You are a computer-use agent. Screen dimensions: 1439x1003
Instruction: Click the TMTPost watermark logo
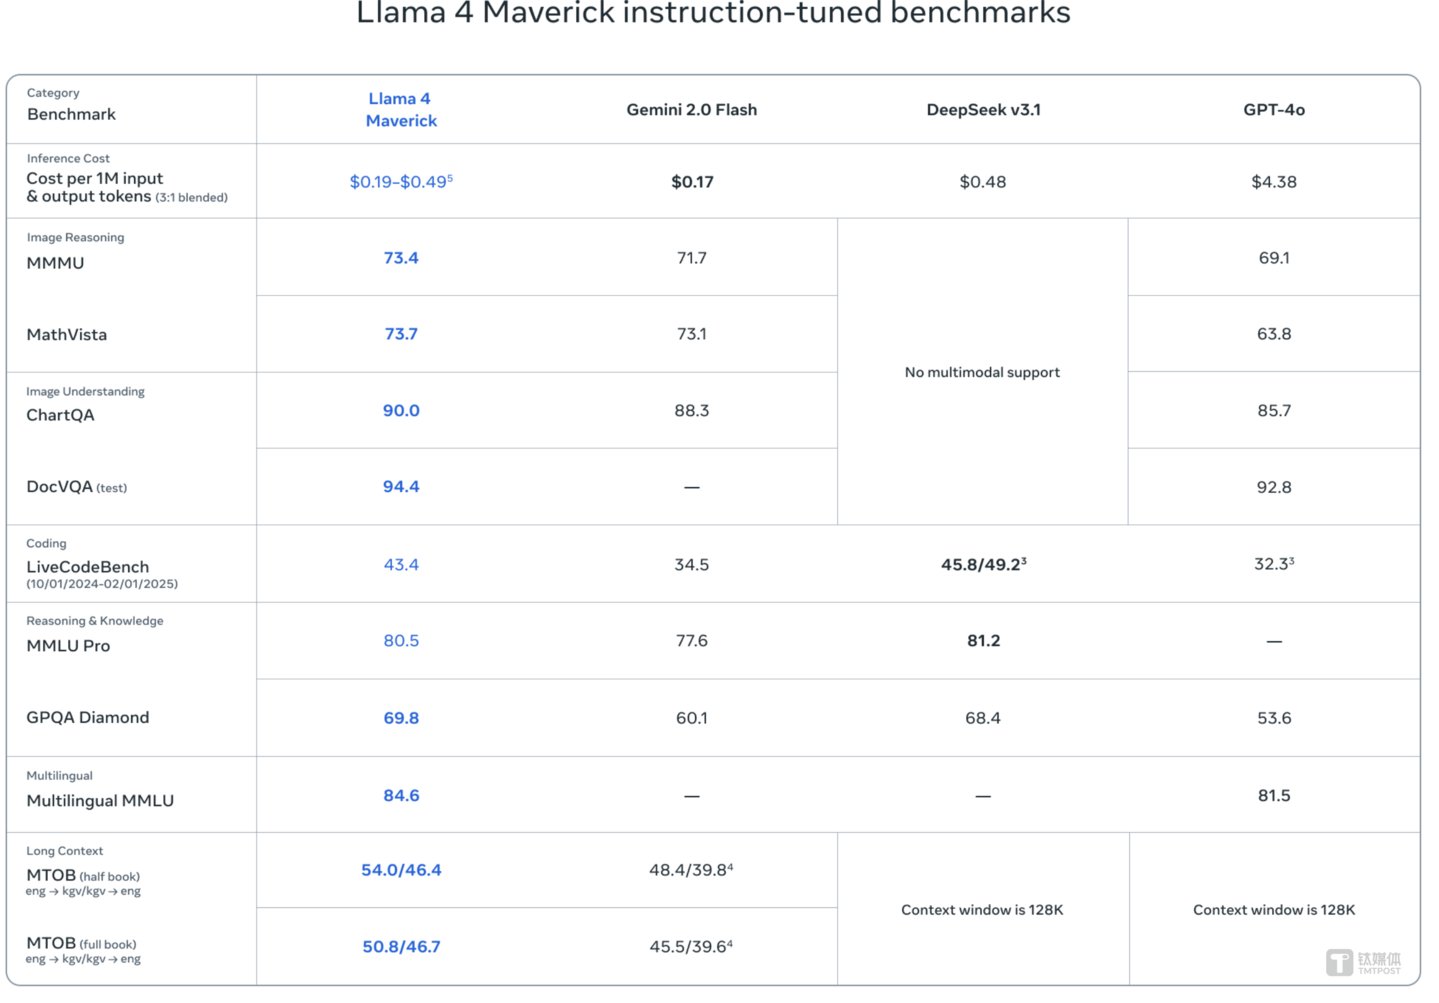point(1363,962)
